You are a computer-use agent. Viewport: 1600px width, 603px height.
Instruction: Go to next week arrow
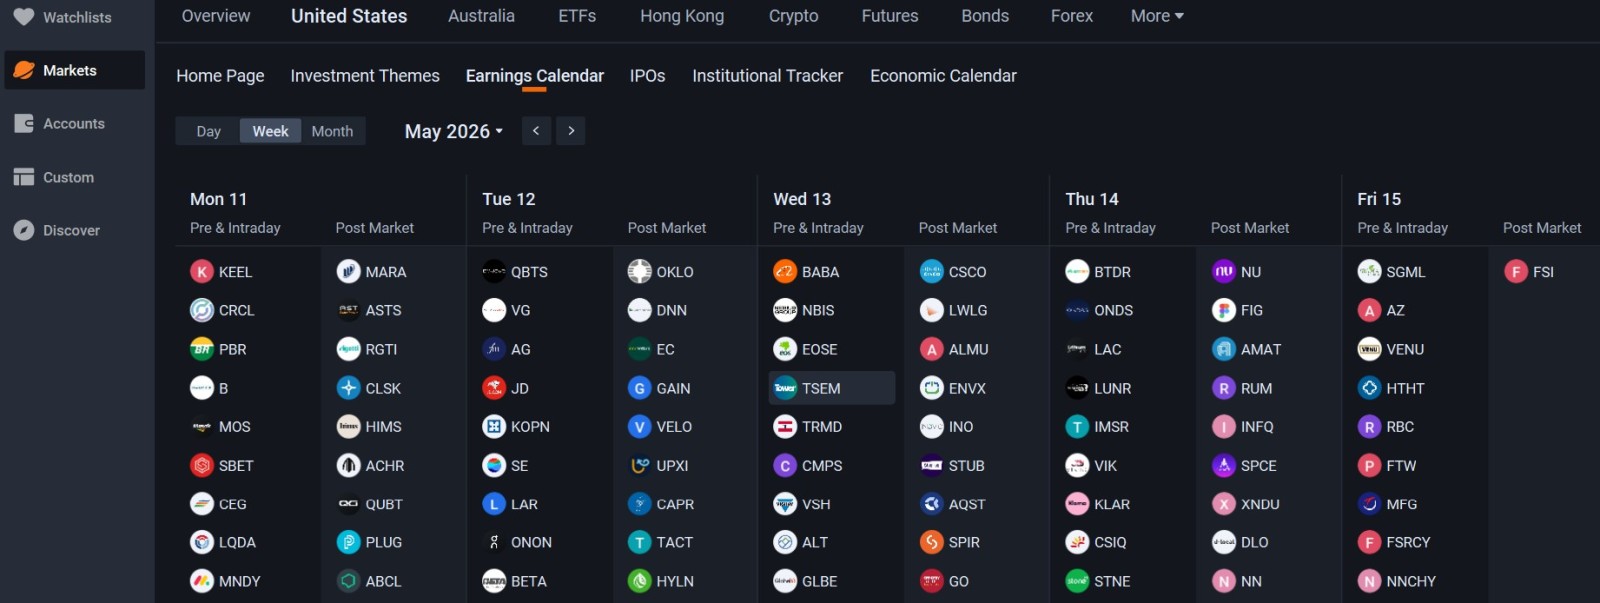click(x=571, y=131)
